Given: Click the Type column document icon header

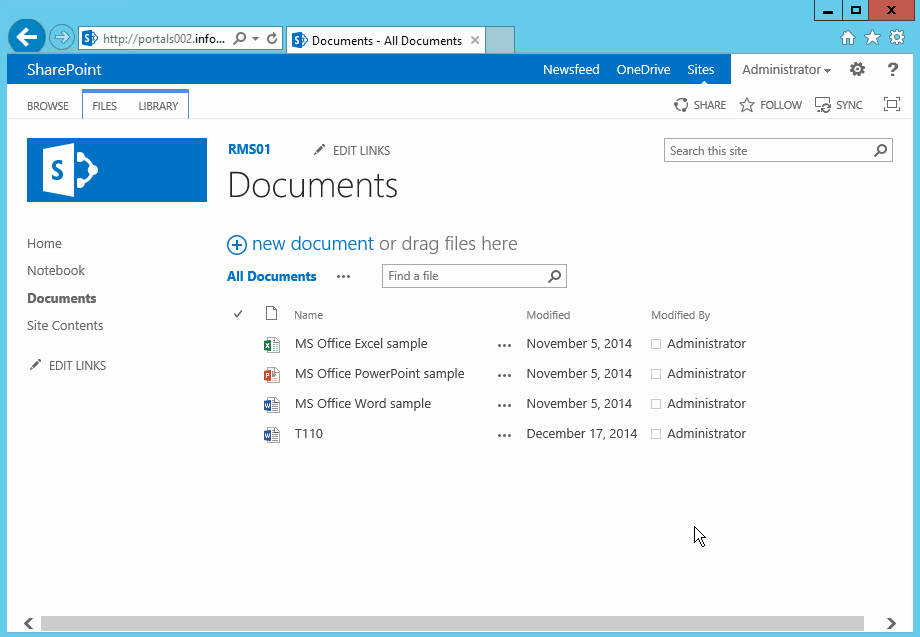Looking at the screenshot, I should 271,314.
